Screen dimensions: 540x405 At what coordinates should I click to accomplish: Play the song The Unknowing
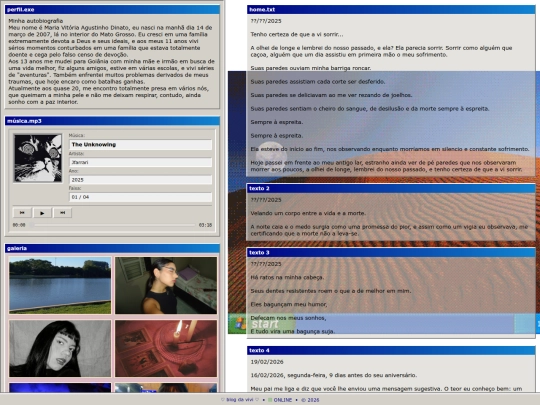(42, 213)
